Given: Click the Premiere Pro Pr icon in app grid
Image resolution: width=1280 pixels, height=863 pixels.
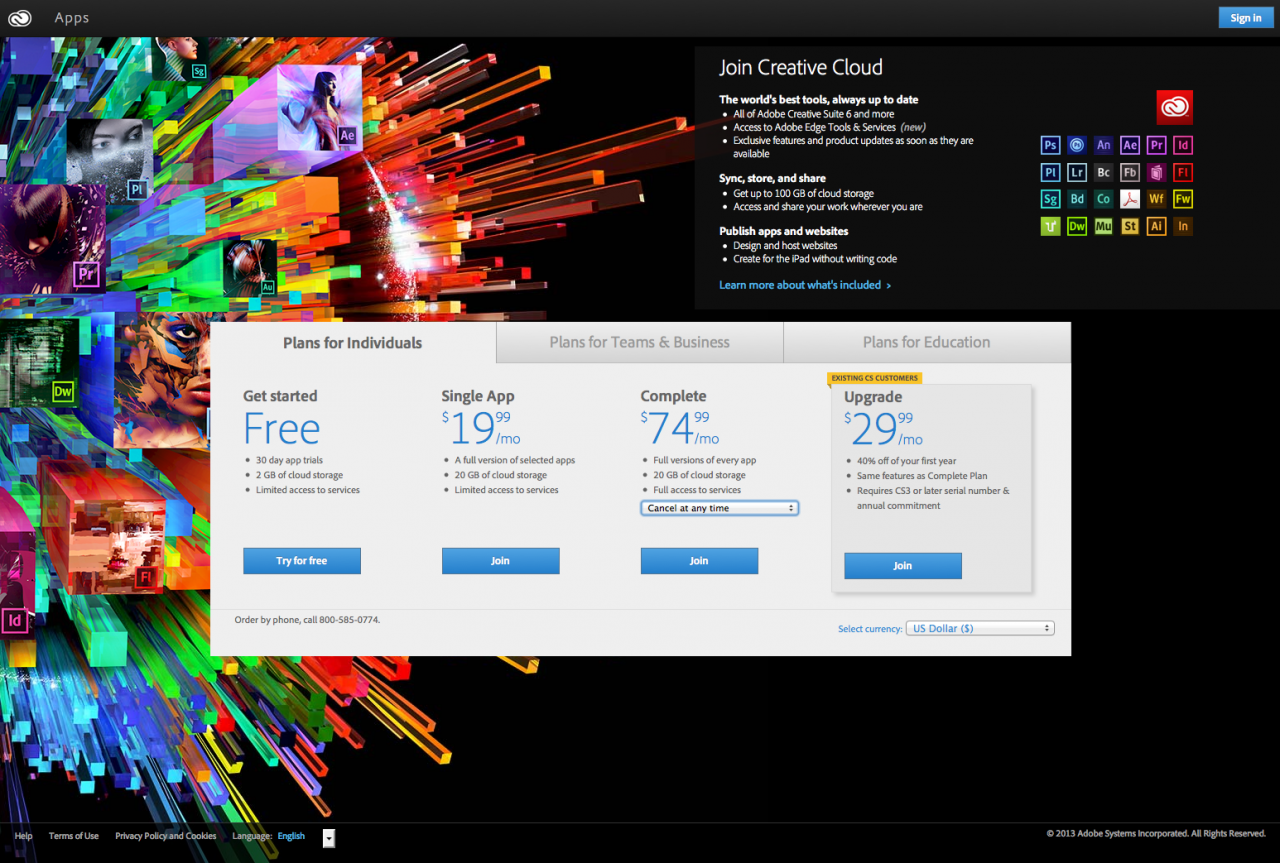Looking at the screenshot, I should pos(1156,145).
